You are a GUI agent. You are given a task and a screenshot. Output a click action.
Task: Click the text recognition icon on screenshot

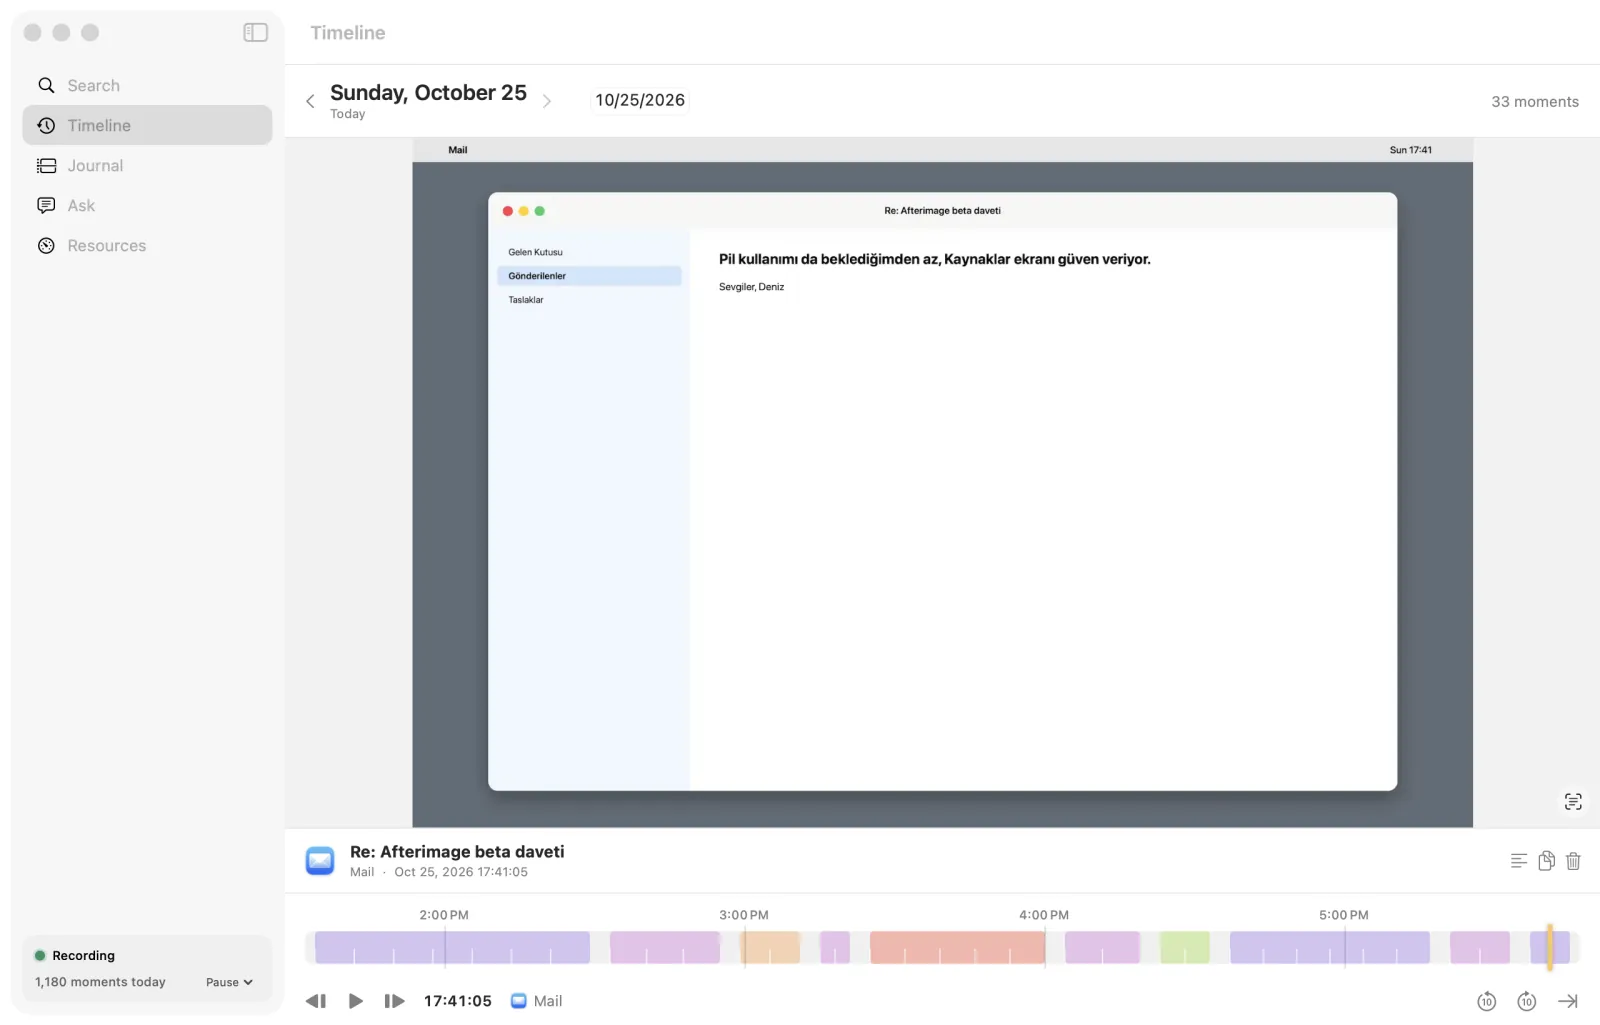point(1573,802)
